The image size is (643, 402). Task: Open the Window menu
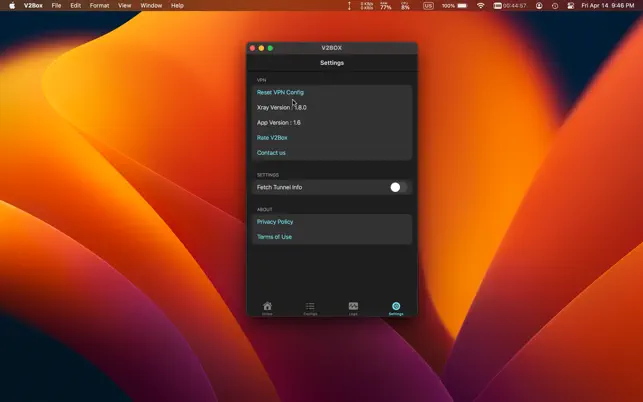click(x=151, y=6)
